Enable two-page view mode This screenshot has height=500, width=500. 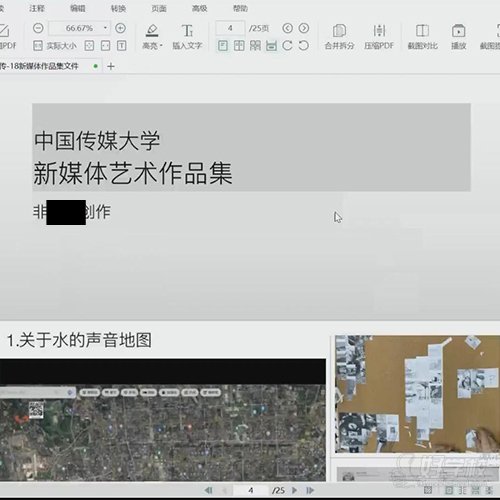tap(239, 45)
